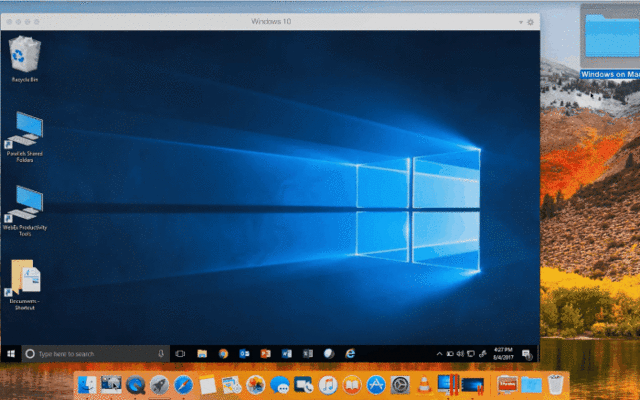Open Finder from the macOS Dock

87,385
